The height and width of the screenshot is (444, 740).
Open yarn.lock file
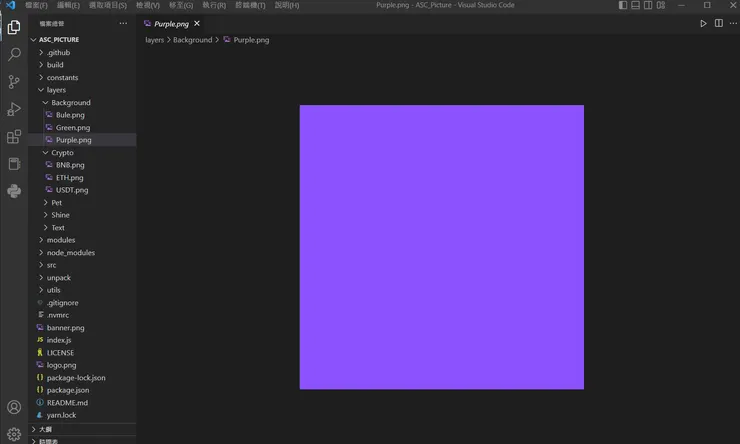(82, 415)
